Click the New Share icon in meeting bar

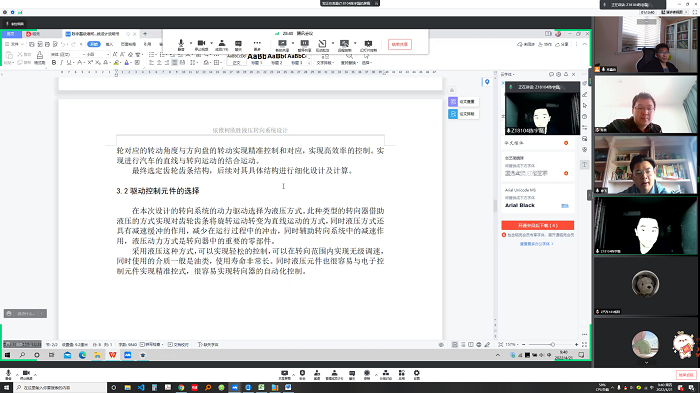click(x=282, y=43)
